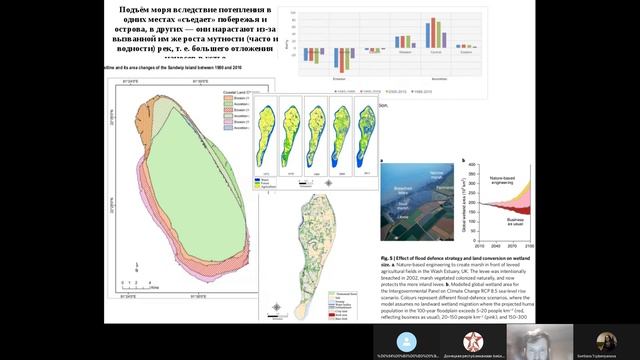640x360 pixels.
Task: Select the participant tile with blue default avatar
Action: tap(407, 342)
